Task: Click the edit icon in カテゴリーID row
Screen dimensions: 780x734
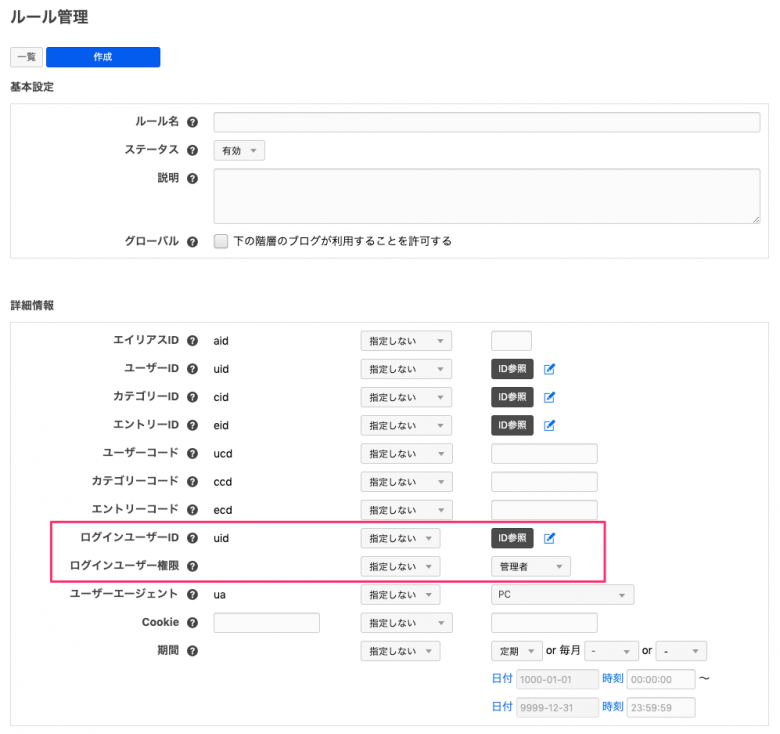Action: pyautogui.click(x=549, y=397)
